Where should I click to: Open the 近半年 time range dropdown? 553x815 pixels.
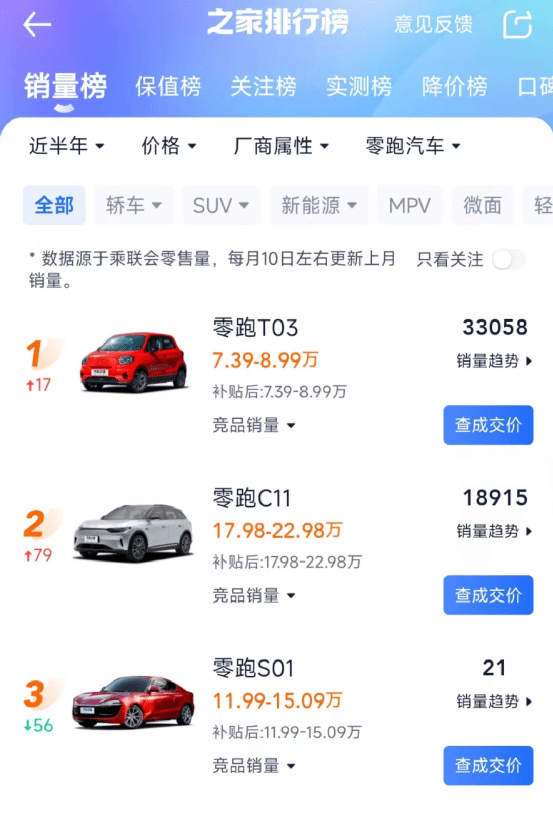(x=67, y=146)
